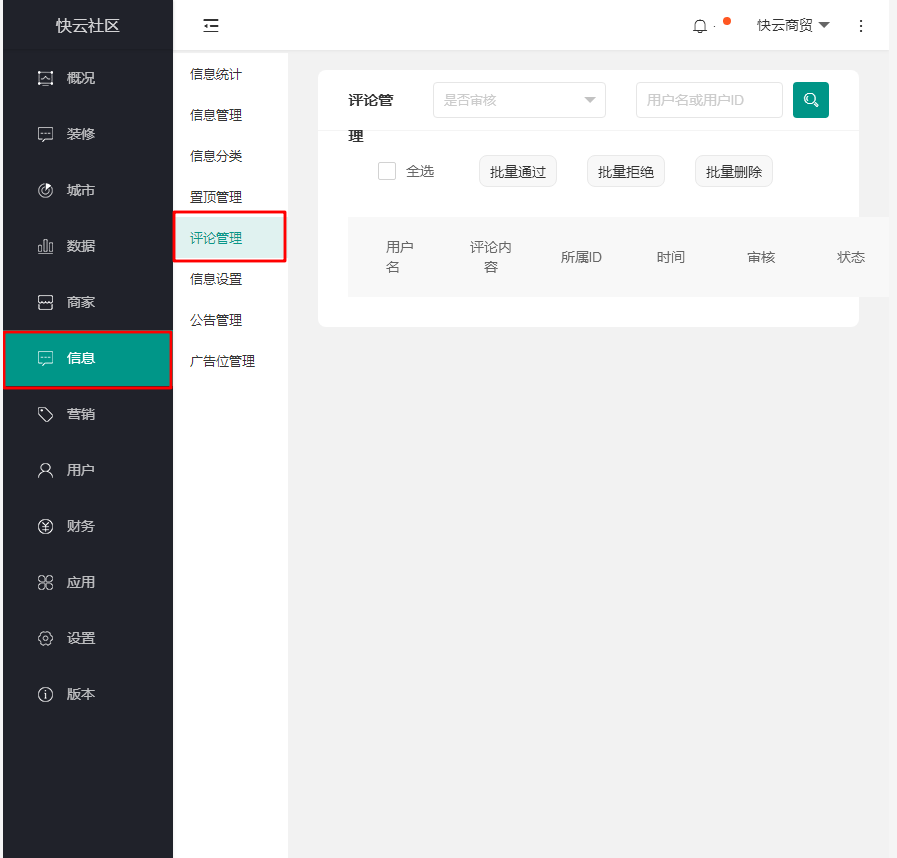Viewport: 897px width, 858px height.
Task: Switch to 置顶管理 submenu item
Action: tap(216, 197)
